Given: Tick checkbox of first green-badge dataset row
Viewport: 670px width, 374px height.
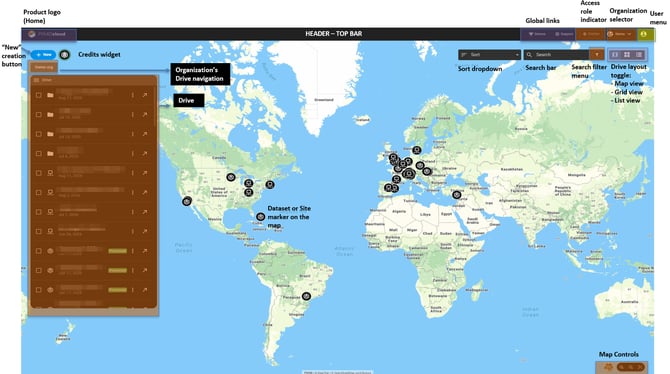Looking at the screenshot, I should [38, 251].
